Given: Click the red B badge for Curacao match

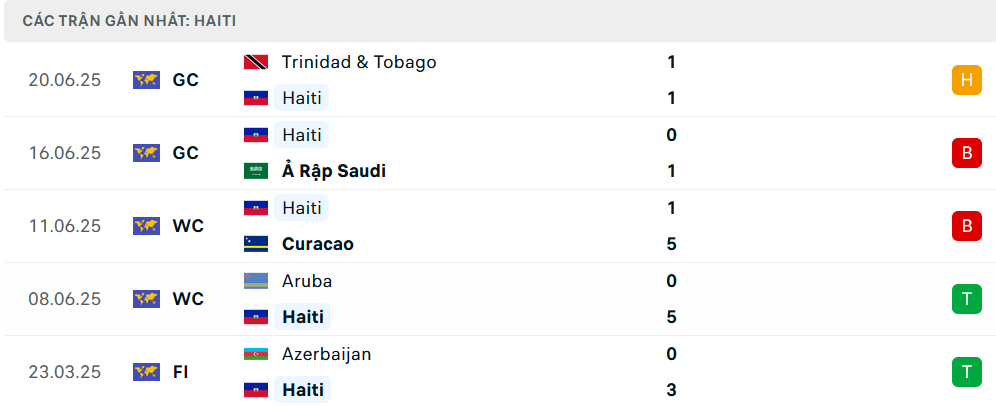Looking at the screenshot, I should [966, 226].
